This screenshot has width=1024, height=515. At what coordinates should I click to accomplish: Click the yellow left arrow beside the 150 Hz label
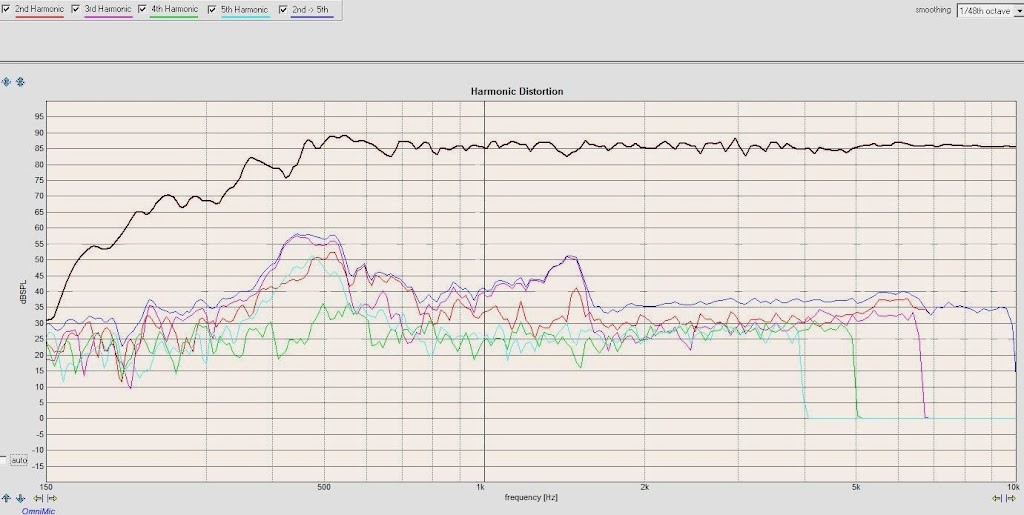39,498
